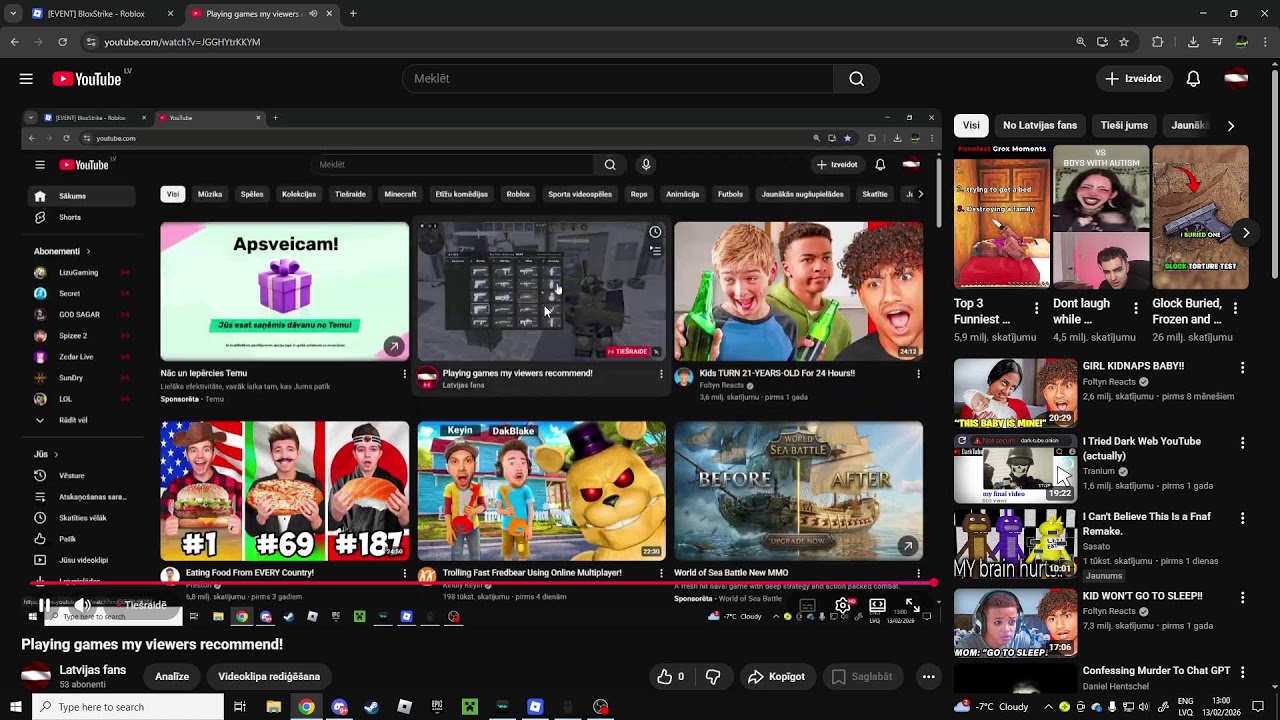Viewport: 1280px width, 720px height.
Task: Toggle theater mode in player
Action: tap(877, 605)
